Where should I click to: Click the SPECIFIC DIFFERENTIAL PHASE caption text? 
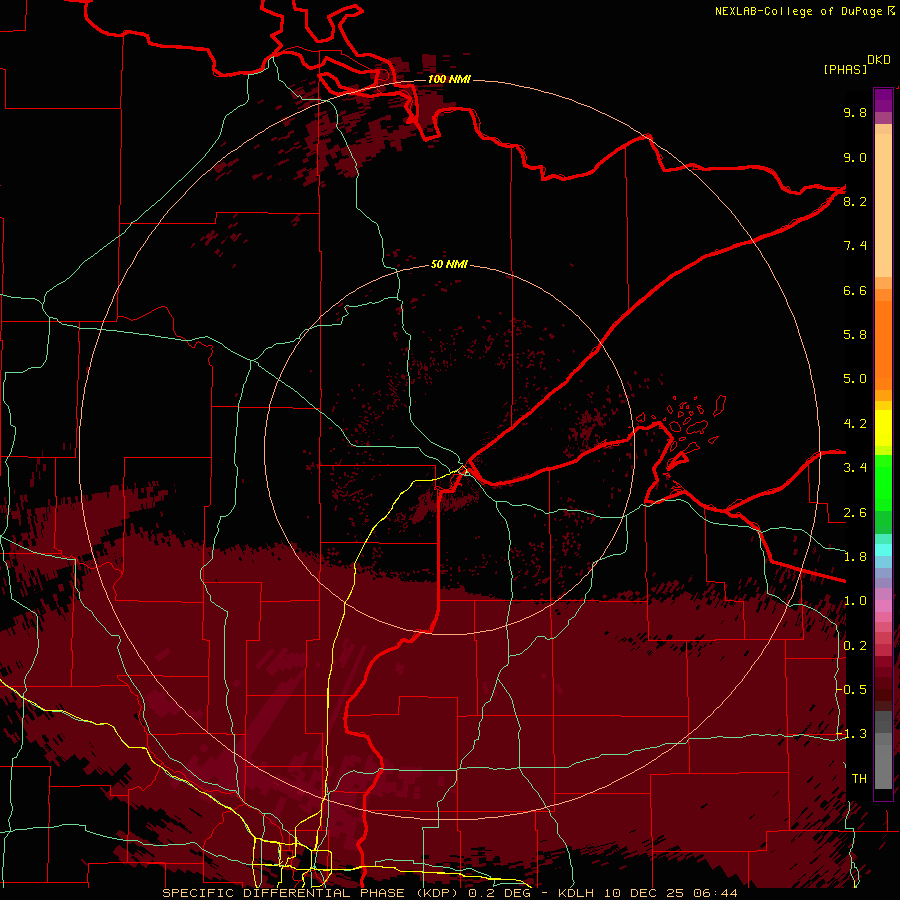(x=284, y=893)
